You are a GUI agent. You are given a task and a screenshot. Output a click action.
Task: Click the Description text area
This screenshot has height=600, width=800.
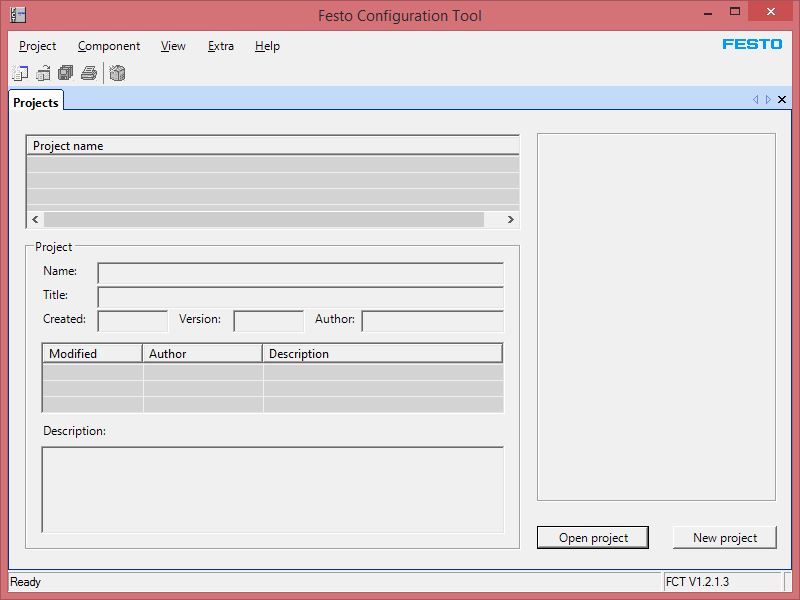click(x=272, y=490)
